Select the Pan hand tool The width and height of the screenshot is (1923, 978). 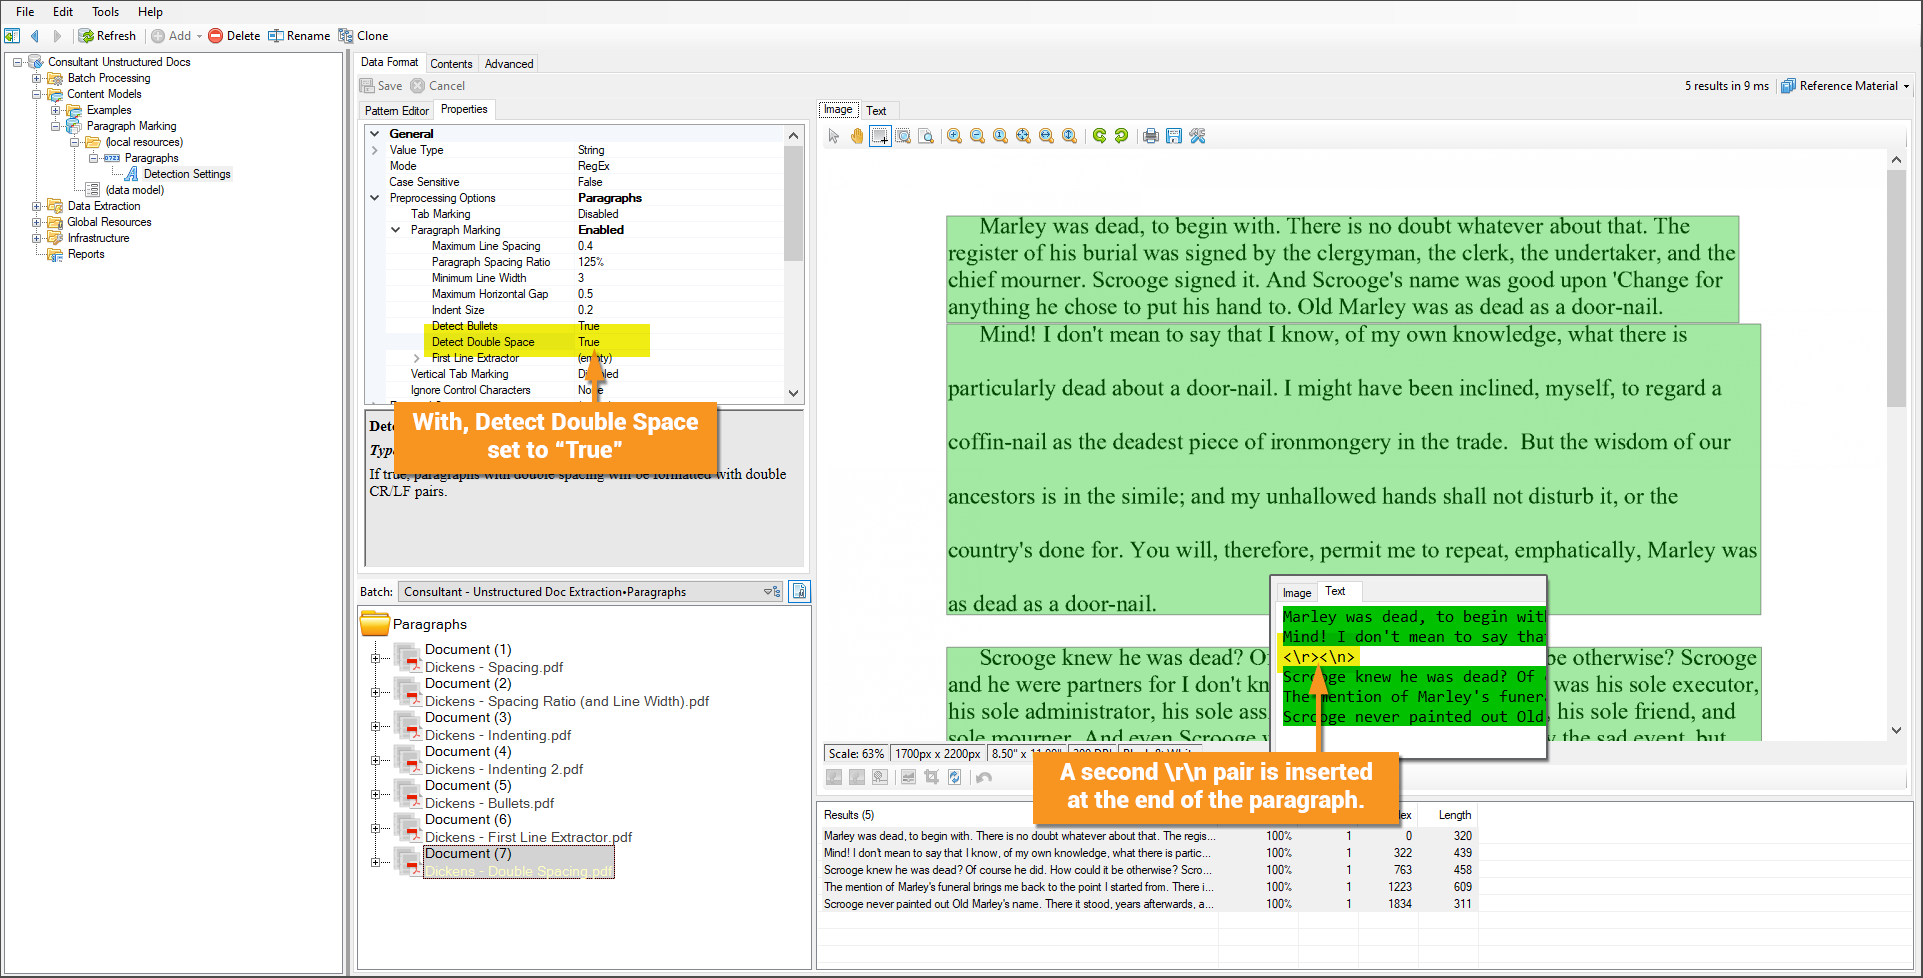pyautogui.click(x=857, y=136)
